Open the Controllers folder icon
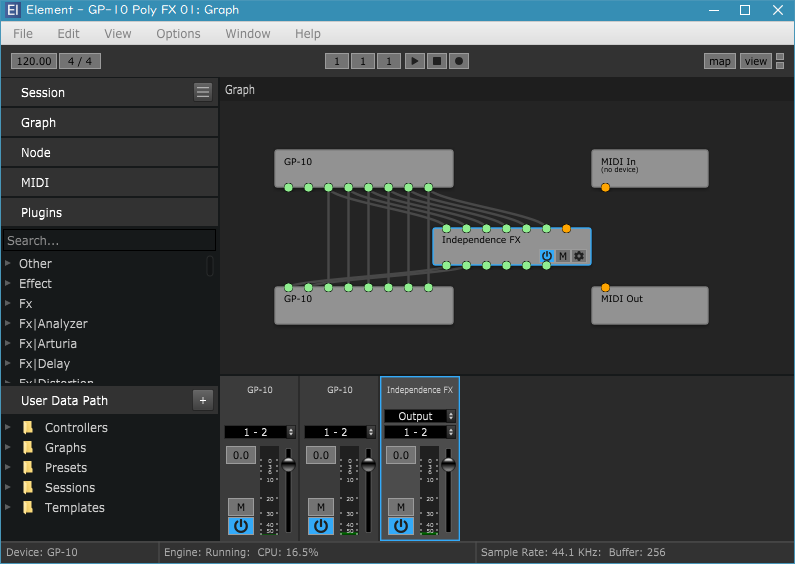The height and width of the screenshot is (564, 795). pyautogui.click(x=28, y=428)
